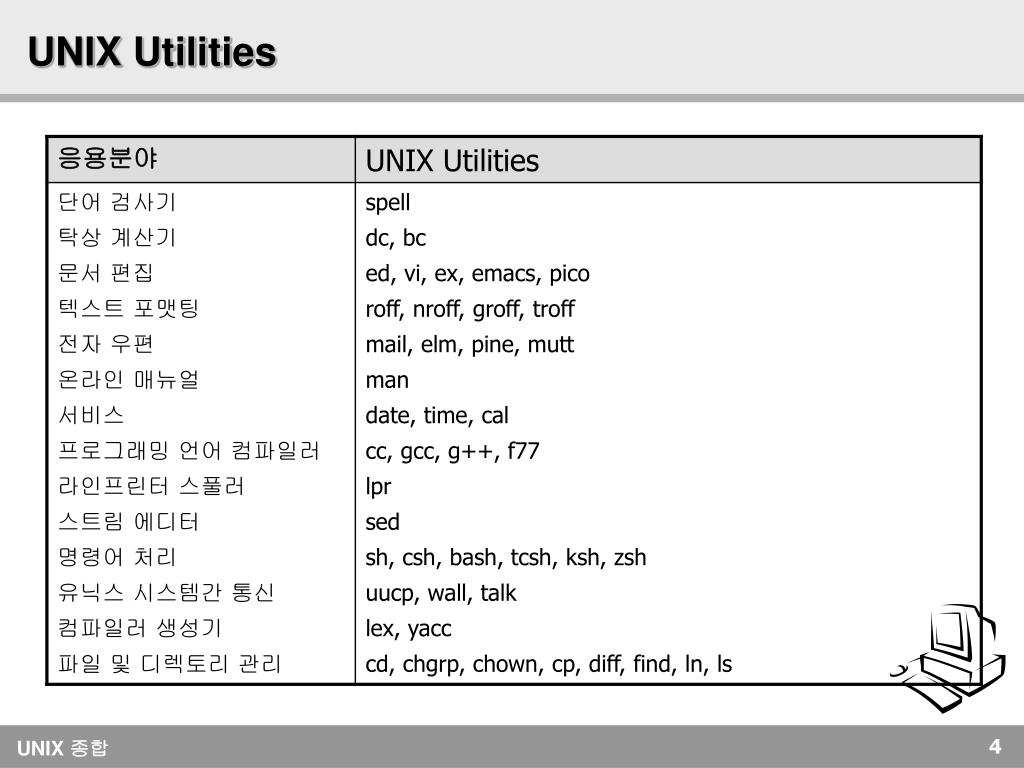Viewport: 1024px width, 768px height.
Task: Click the 'ed, vi, ex, emacs, pico' cell
Action: (x=477, y=274)
